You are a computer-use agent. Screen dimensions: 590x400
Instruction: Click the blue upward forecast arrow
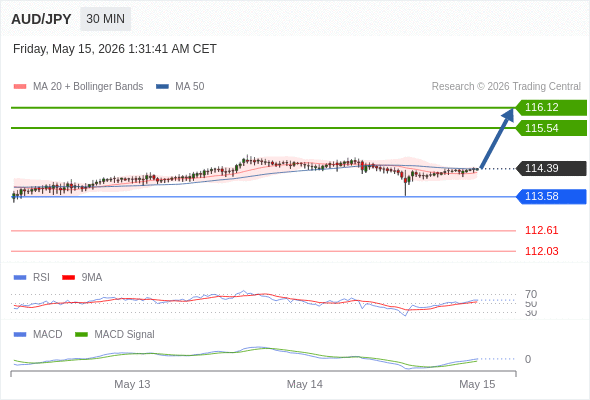pyautogui.click(x=497, y=138)
